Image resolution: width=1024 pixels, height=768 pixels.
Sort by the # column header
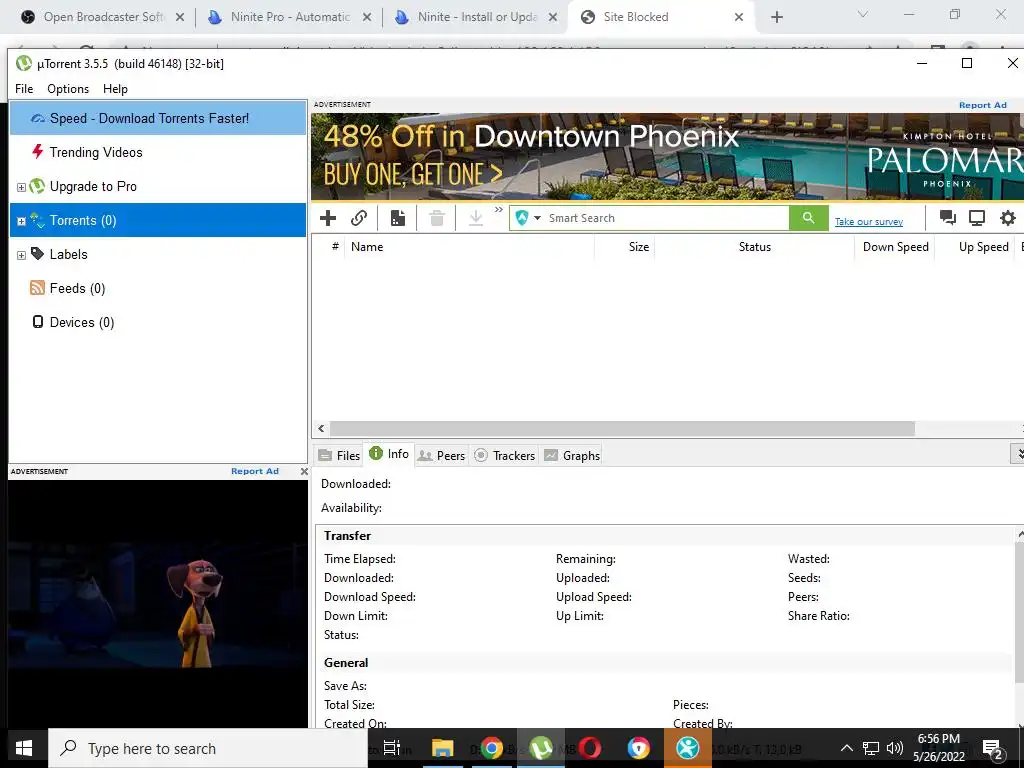335,247
